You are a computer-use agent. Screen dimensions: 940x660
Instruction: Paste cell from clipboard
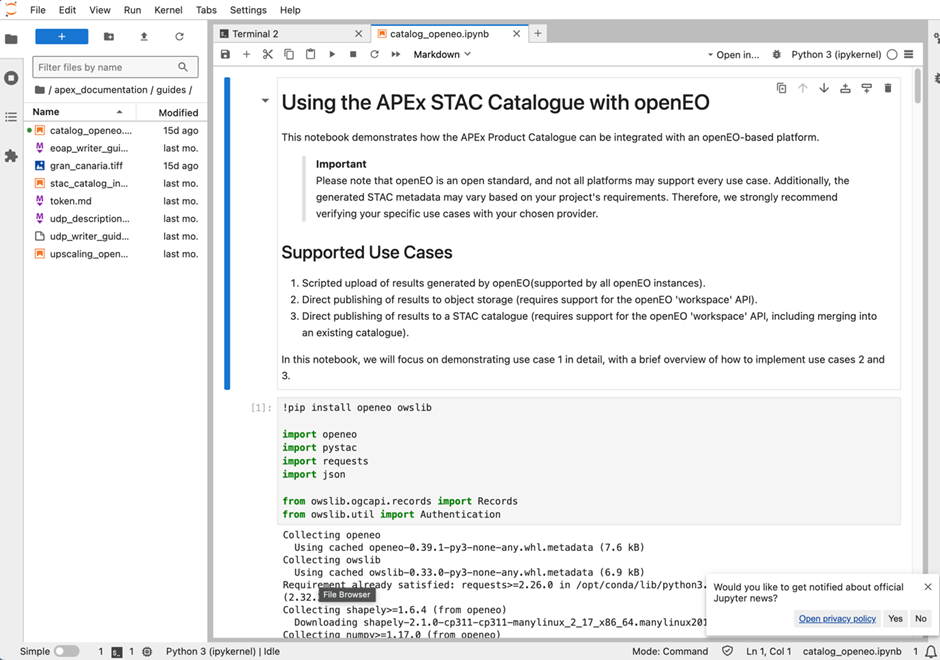pos(311,55)
